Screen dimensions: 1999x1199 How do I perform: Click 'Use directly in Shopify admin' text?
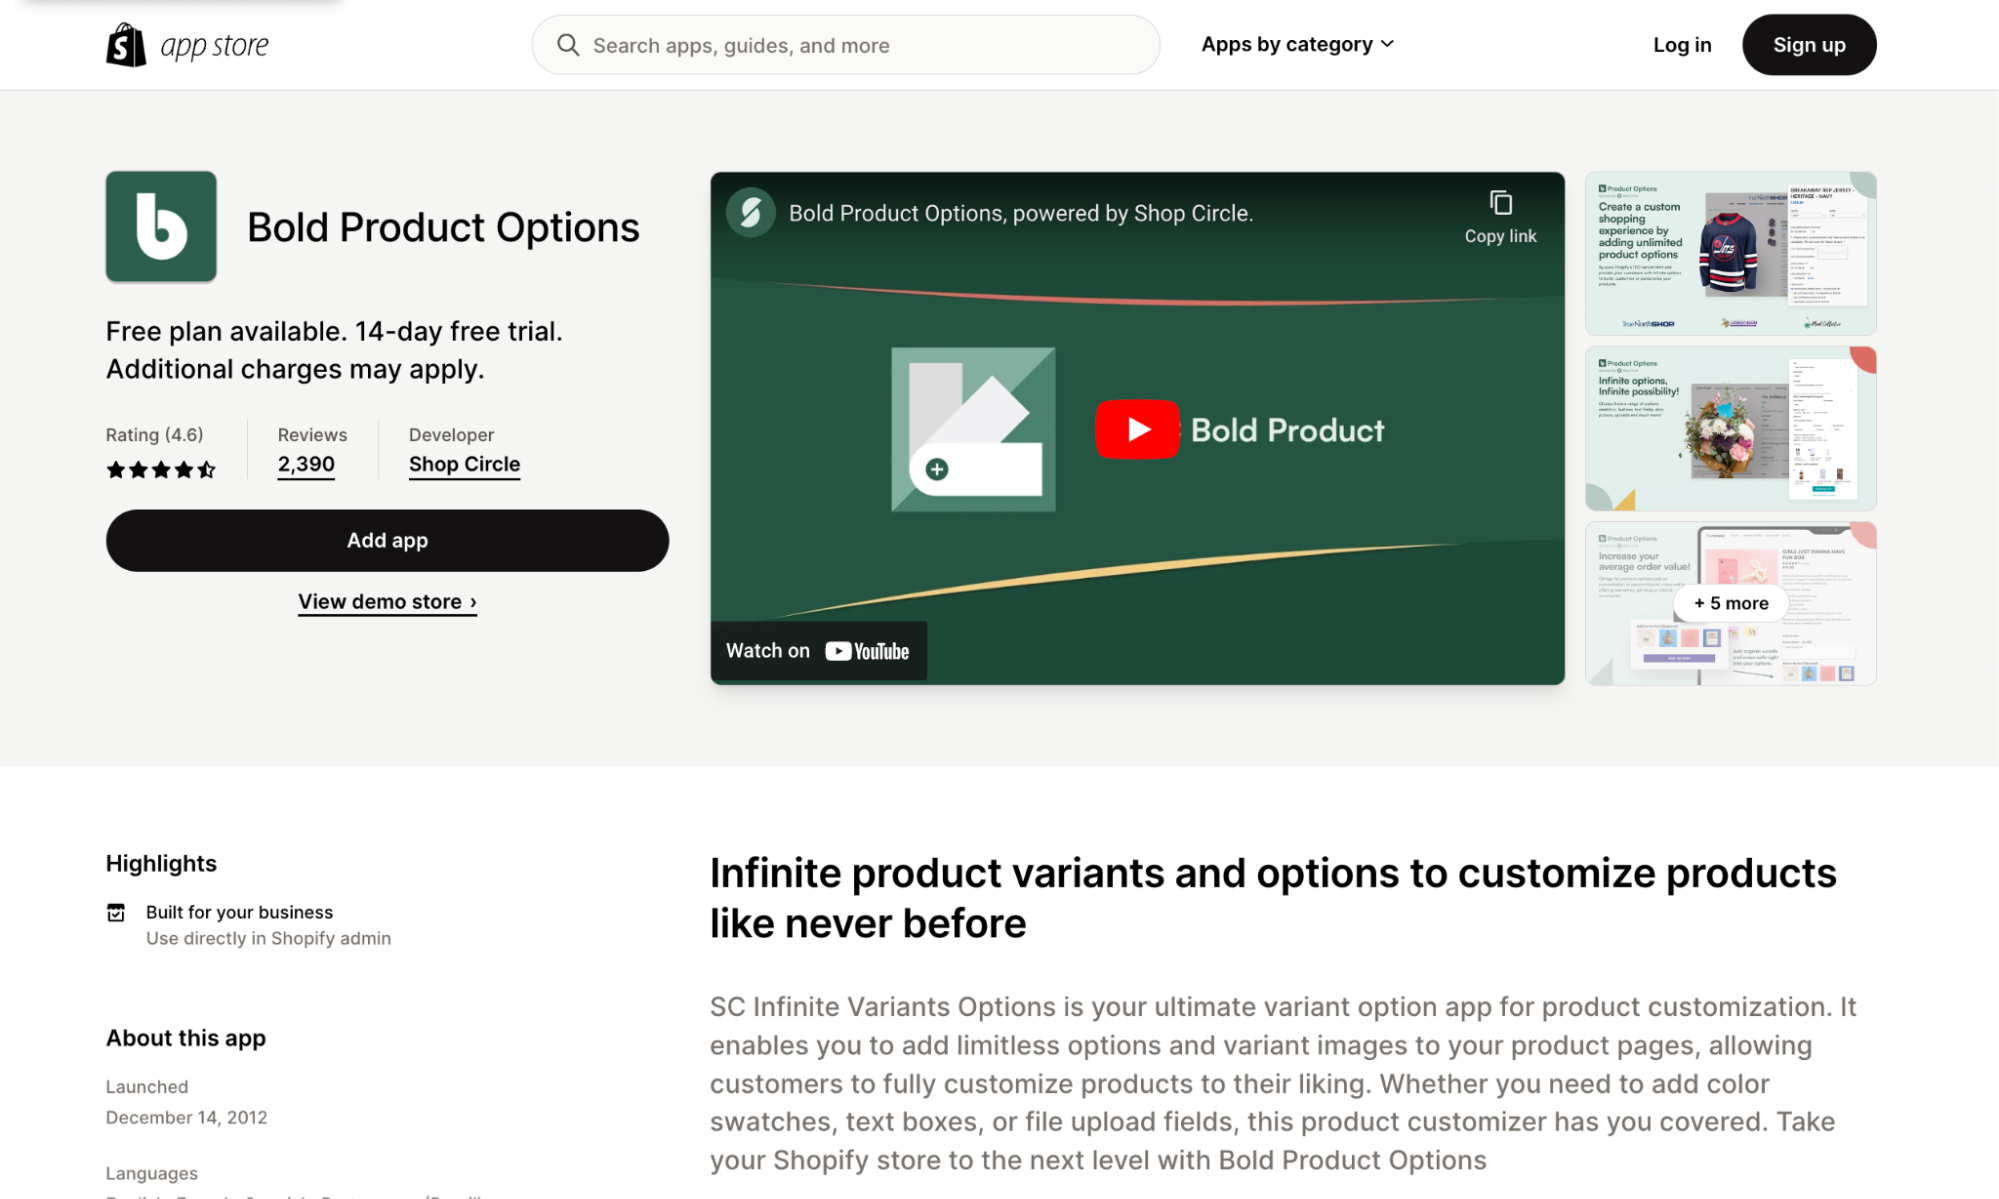pyautogui.click(x=268, y=938)
